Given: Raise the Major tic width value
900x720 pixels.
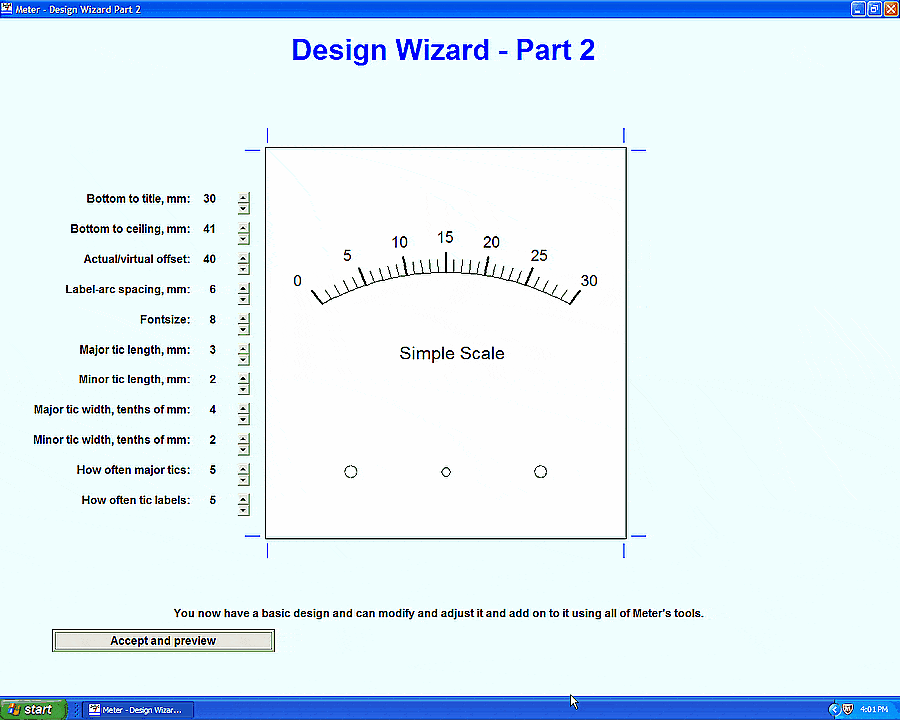Looking at the screenshot, I should [243, 408].
